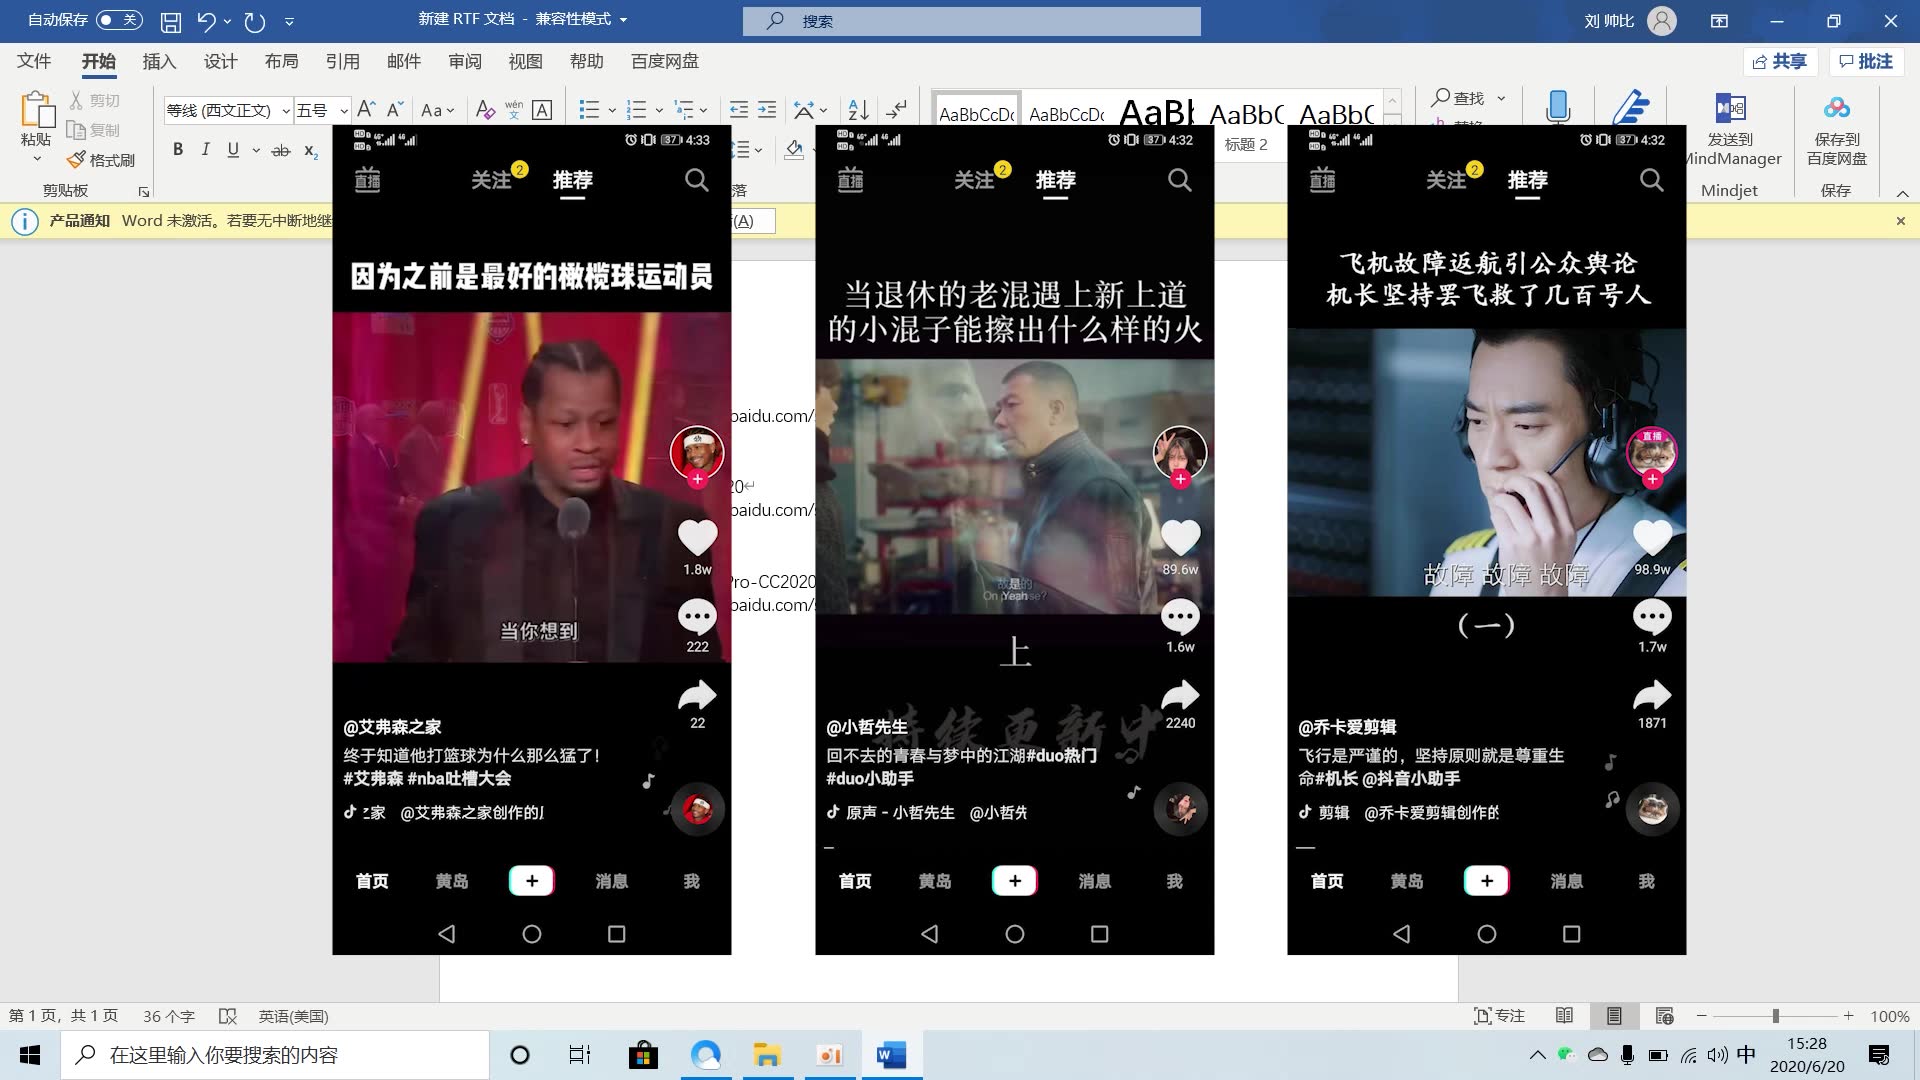Click the Windows taskbar search box

coord(275,1055)
